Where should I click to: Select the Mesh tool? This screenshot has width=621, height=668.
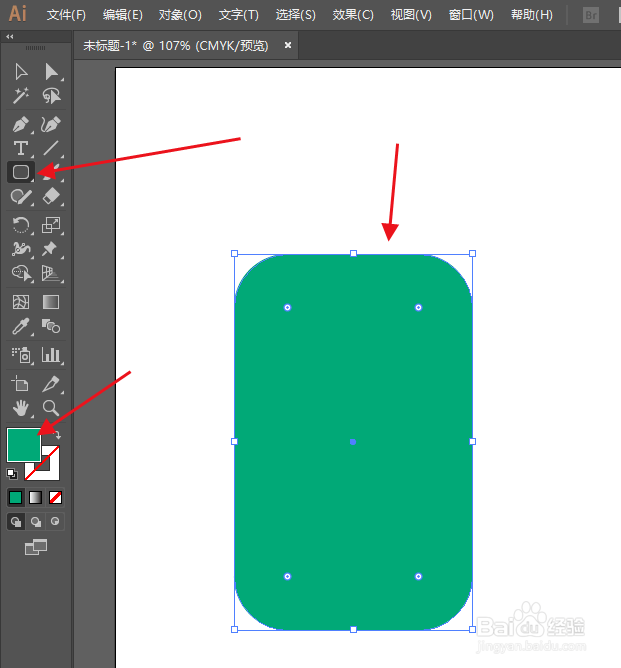[x=21, y=302]
